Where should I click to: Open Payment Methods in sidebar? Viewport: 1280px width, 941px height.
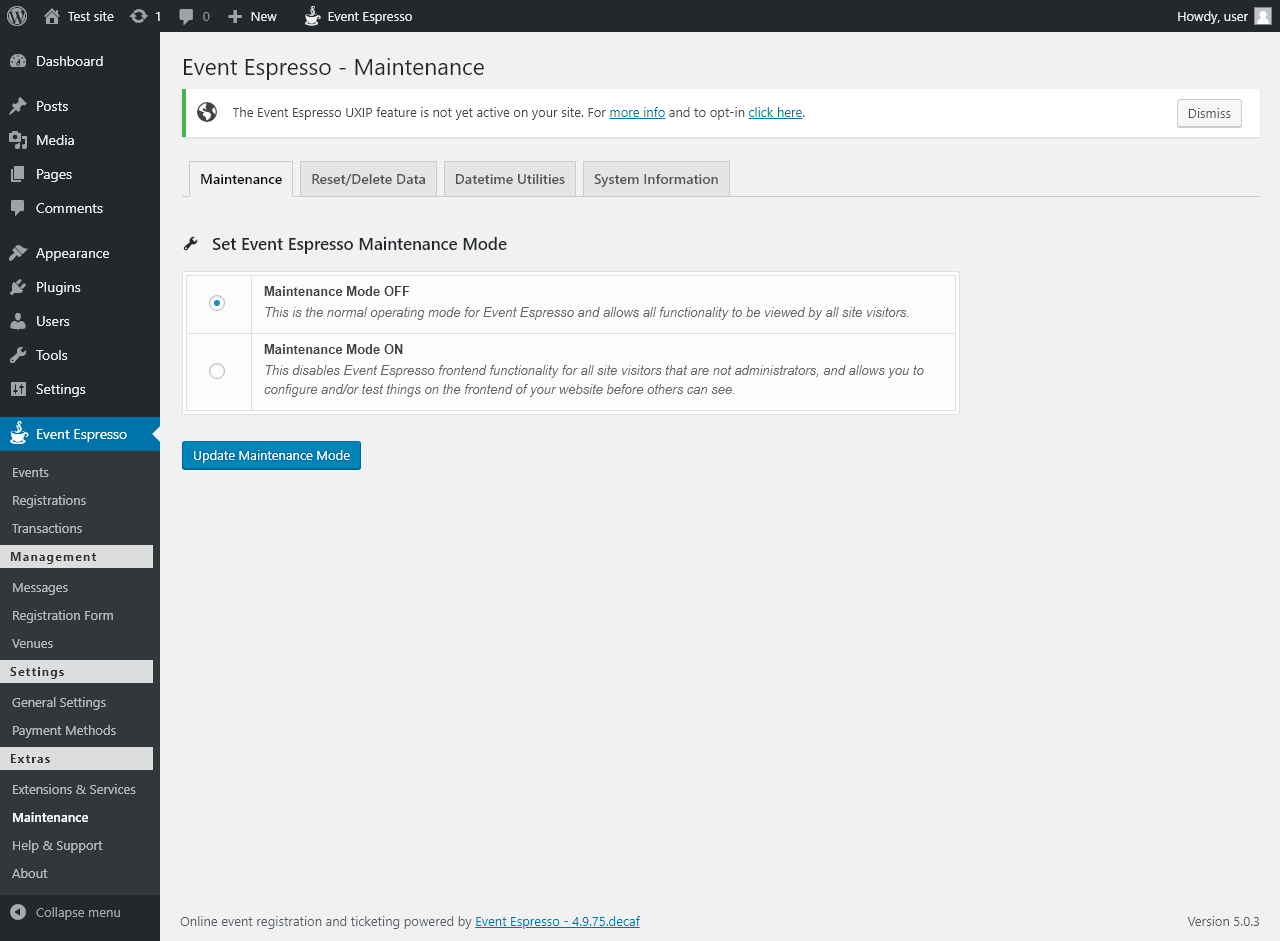point(64,730)
